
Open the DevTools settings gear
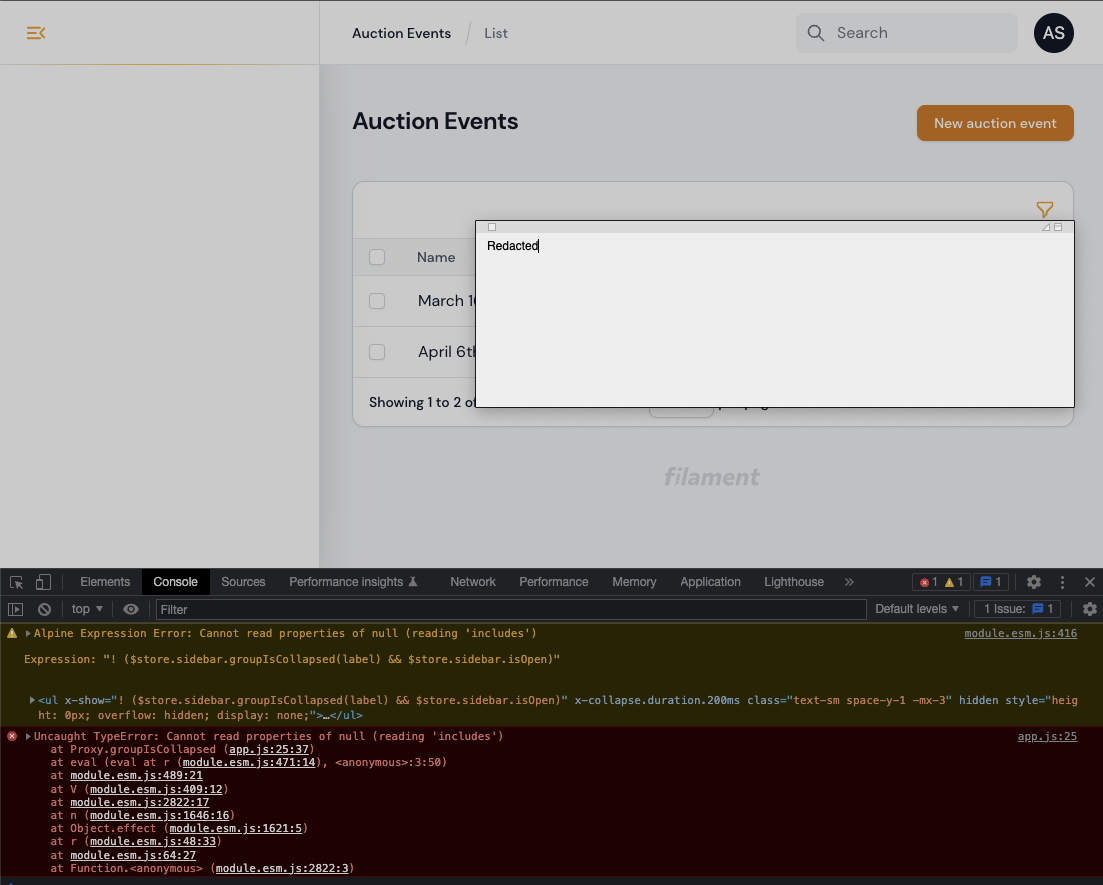pyautogui.click(x=1033, y=582)
